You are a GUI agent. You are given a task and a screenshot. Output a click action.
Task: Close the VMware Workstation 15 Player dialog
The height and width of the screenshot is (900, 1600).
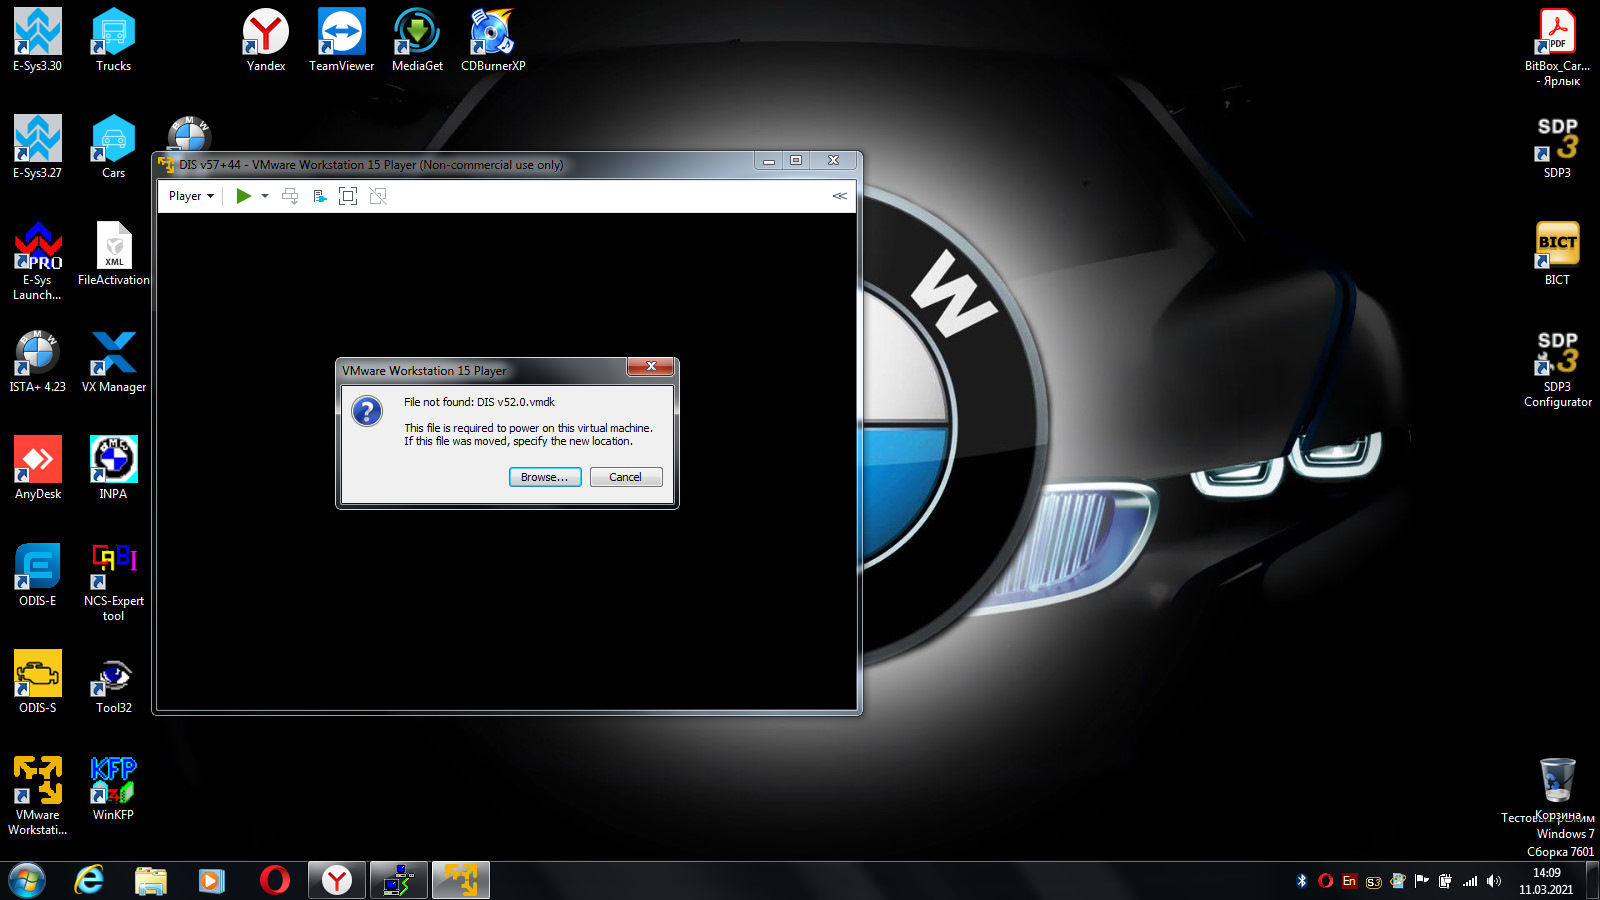point(651,367)
